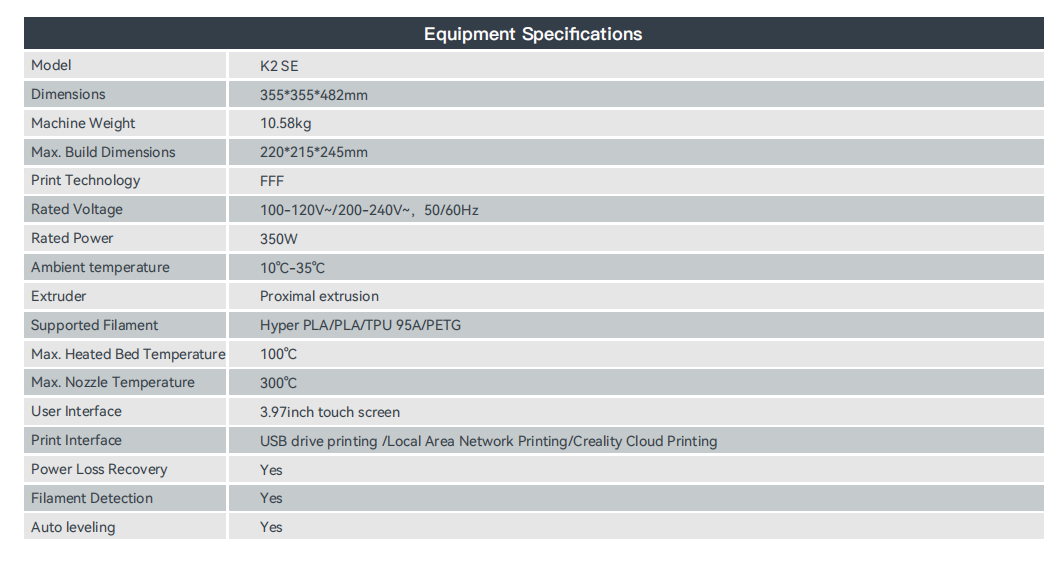The width and height of the screenshot is (1059, 575).
Task: Select the 300℃ nozzle temperature value
Action: click(x=278, y=383)
